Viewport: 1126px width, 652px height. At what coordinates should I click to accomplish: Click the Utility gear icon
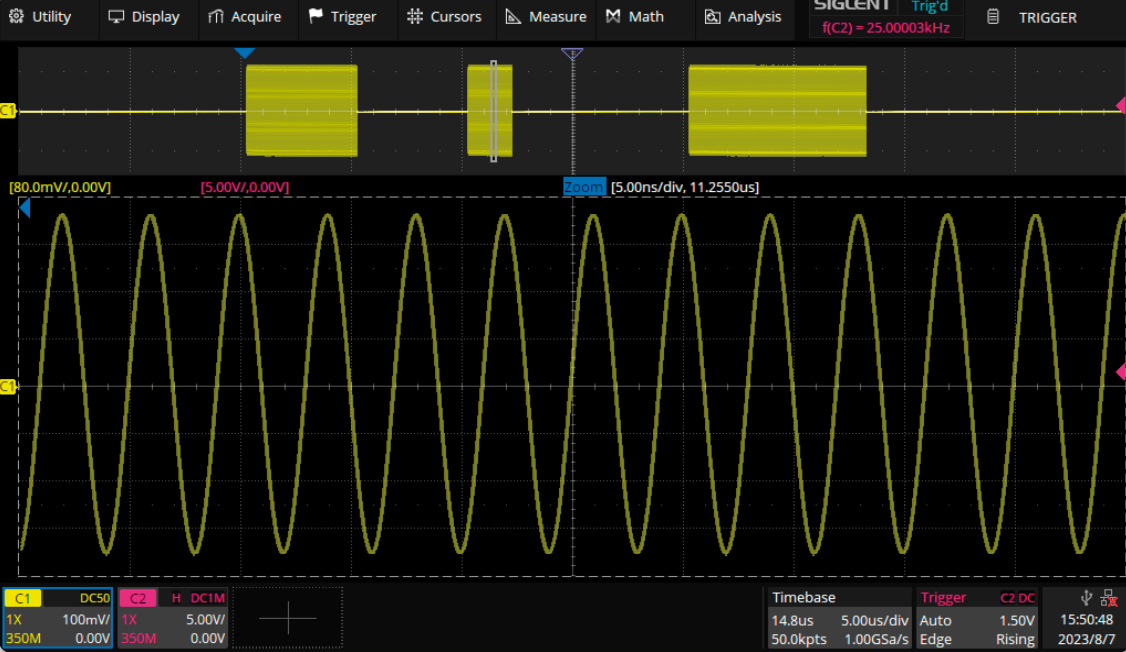coord(16,17)
